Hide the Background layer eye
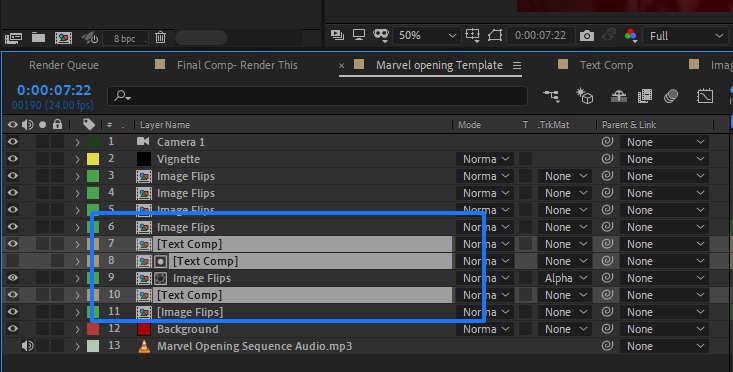The height and width of the screenshot is (372, 733). pos(13,329)
